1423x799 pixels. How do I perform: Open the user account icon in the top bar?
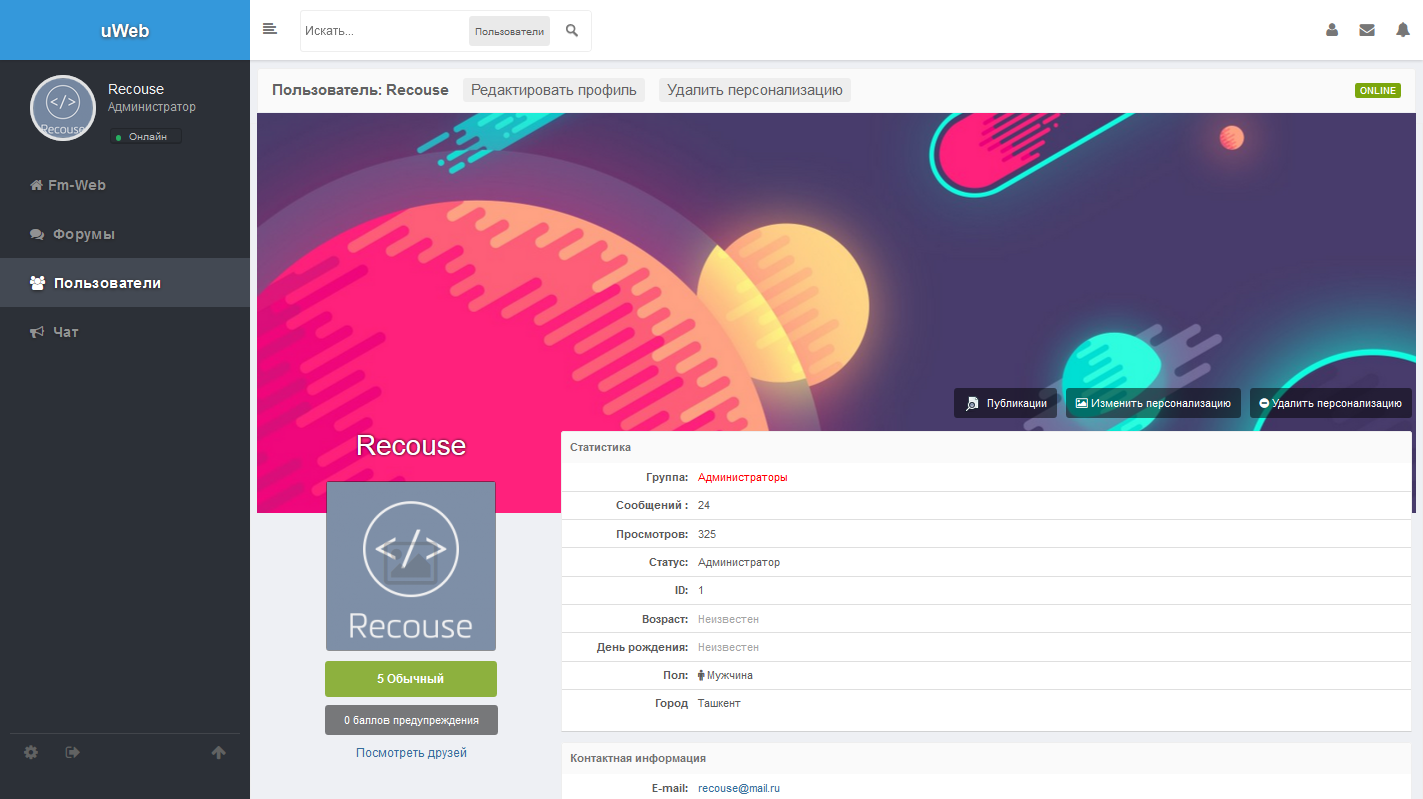[x=1332, y=30]
